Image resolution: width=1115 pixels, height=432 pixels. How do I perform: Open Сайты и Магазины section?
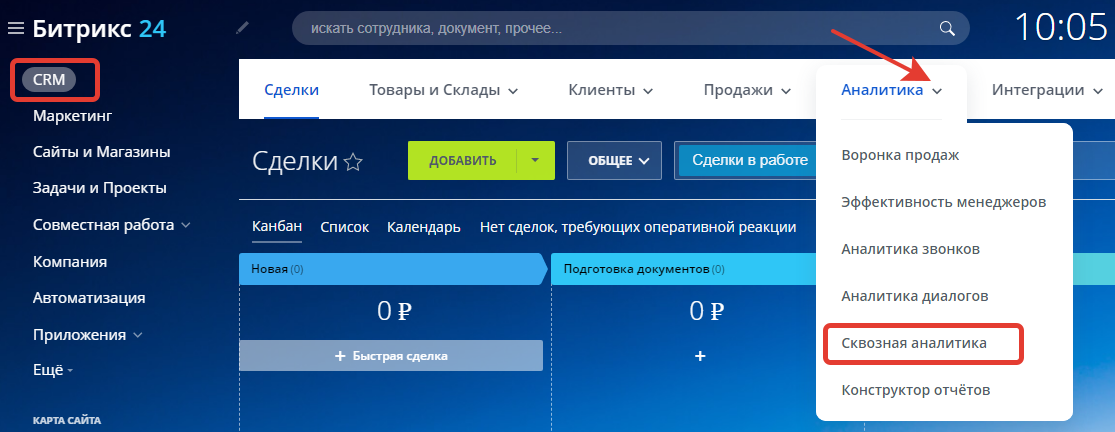[x=101, y=152]
